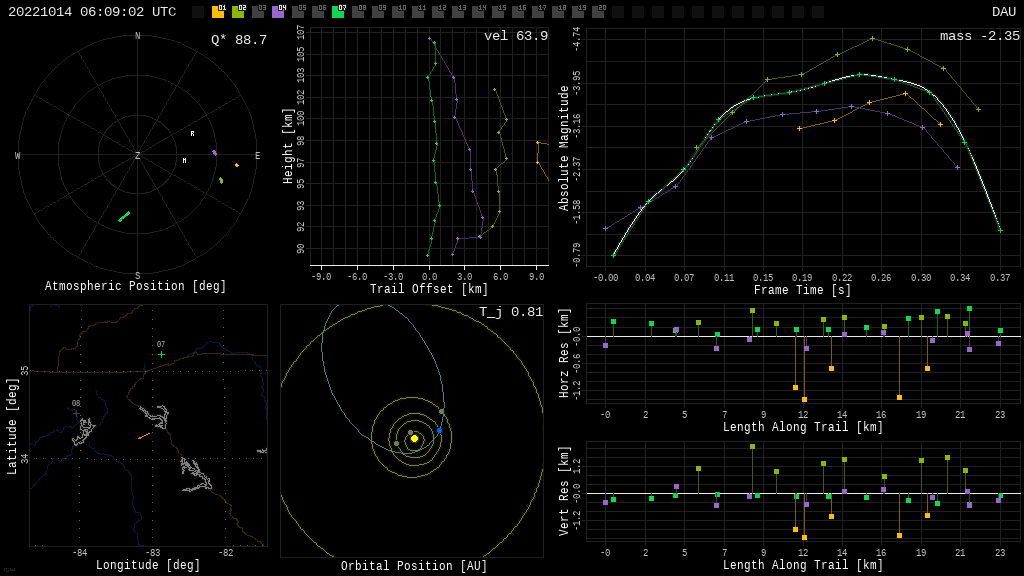Click the blue Earth dot on orbit
The height and width of the screenshot is (576, 1024).
[x=439, y=431]
